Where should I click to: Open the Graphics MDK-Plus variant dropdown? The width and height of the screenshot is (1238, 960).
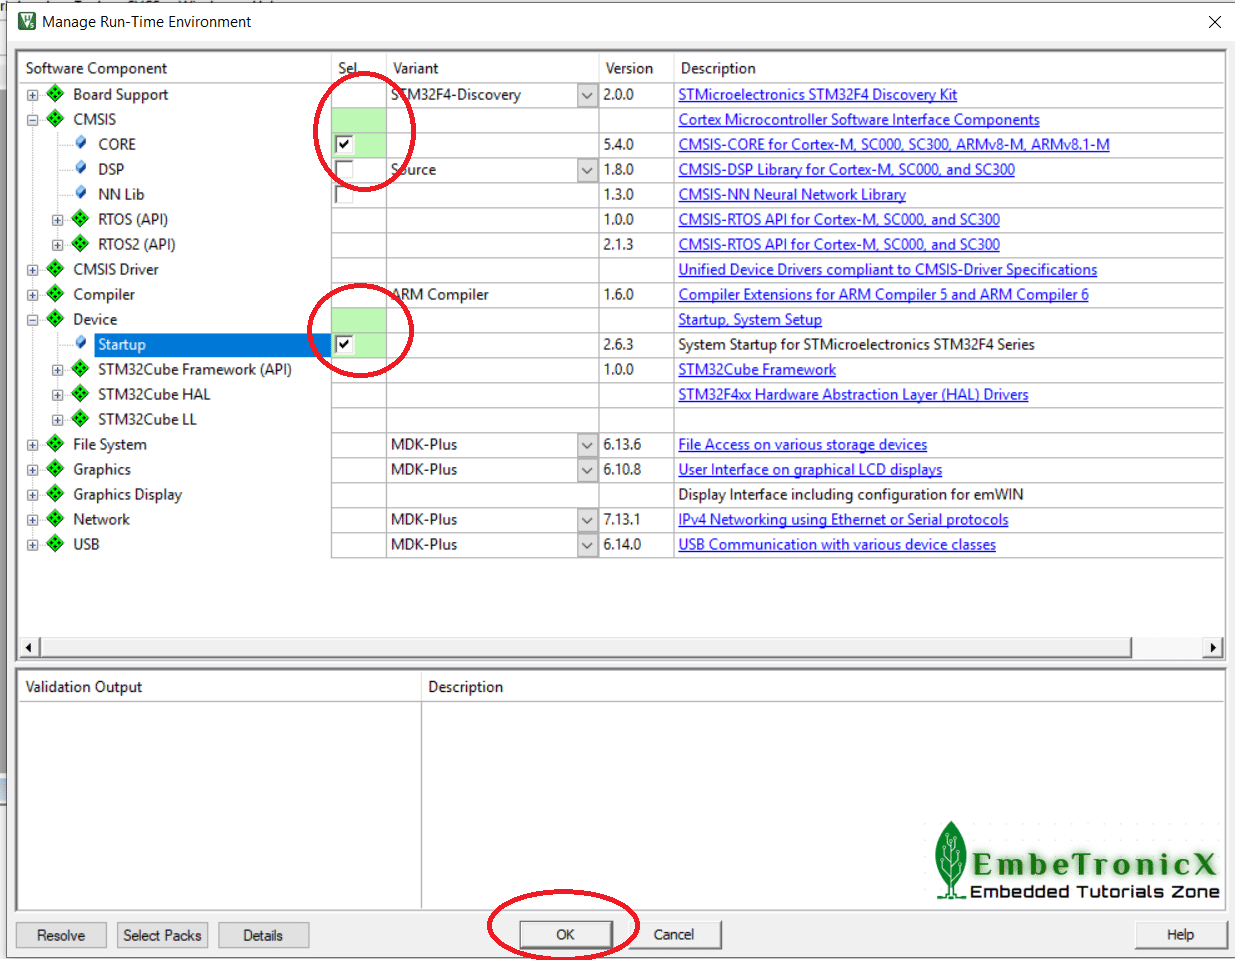tap(587, 470)
